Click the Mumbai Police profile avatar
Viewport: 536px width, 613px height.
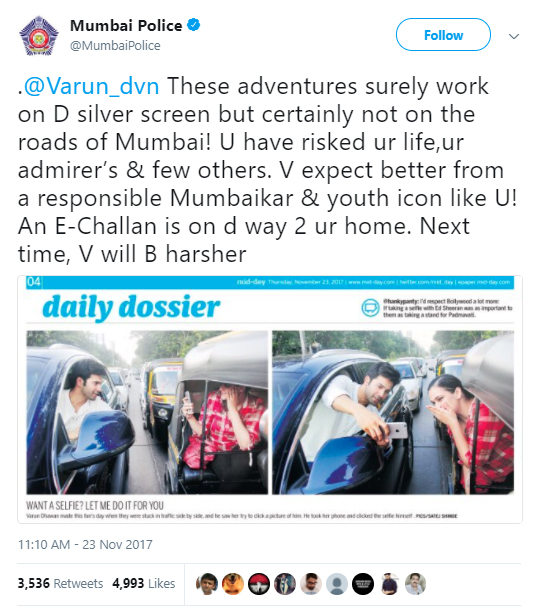39,36
